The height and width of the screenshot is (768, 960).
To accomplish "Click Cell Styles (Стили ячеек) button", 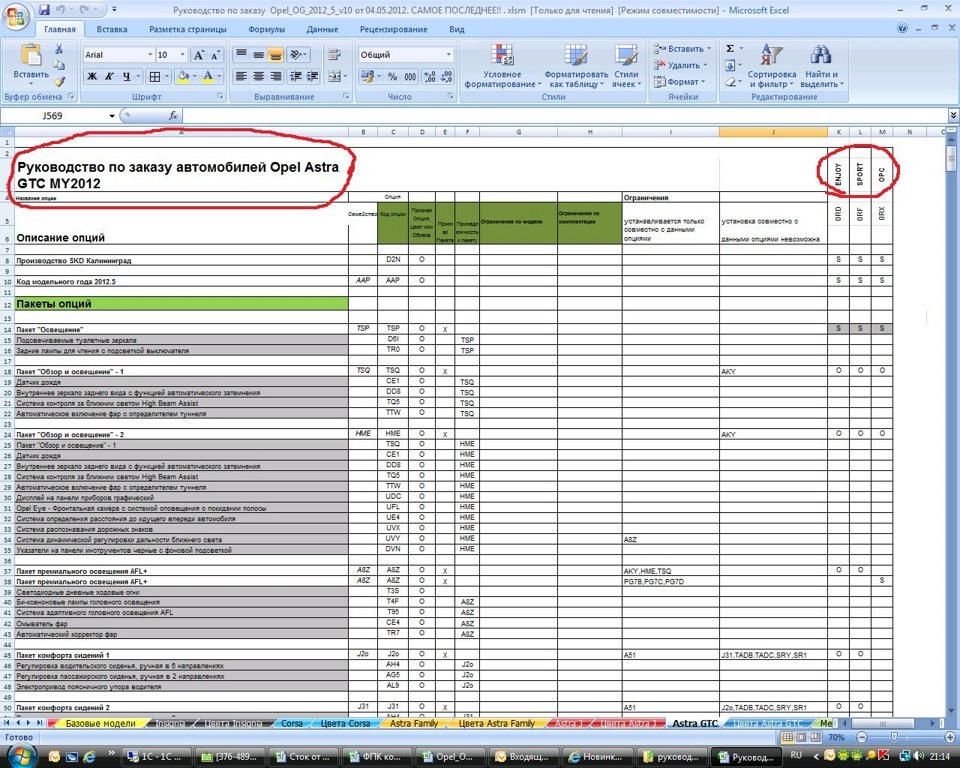I will point(626,66).
